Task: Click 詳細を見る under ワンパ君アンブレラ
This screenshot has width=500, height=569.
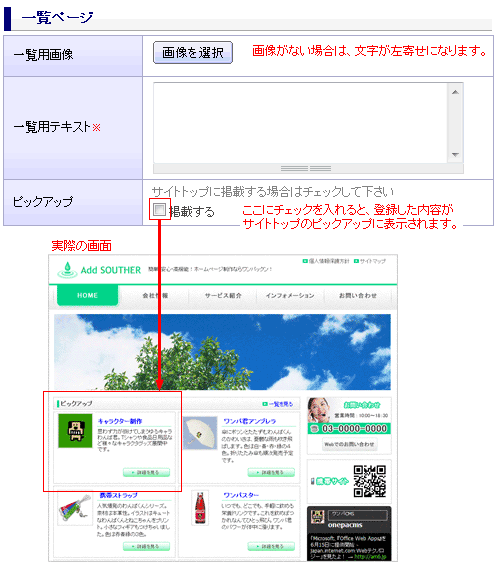Action: (271, 472)
